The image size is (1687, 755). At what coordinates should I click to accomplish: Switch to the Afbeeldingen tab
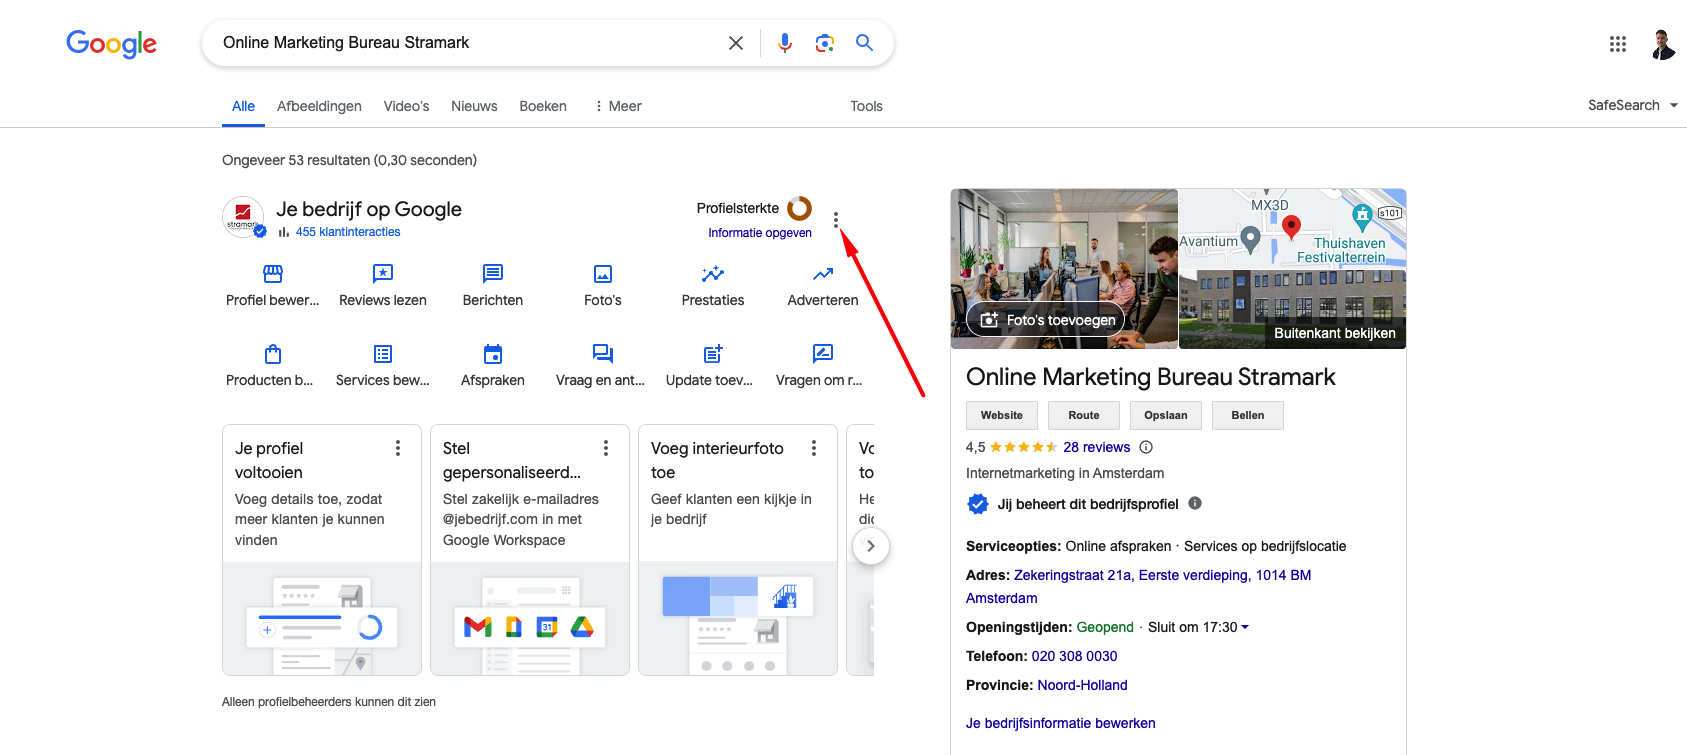319,106
